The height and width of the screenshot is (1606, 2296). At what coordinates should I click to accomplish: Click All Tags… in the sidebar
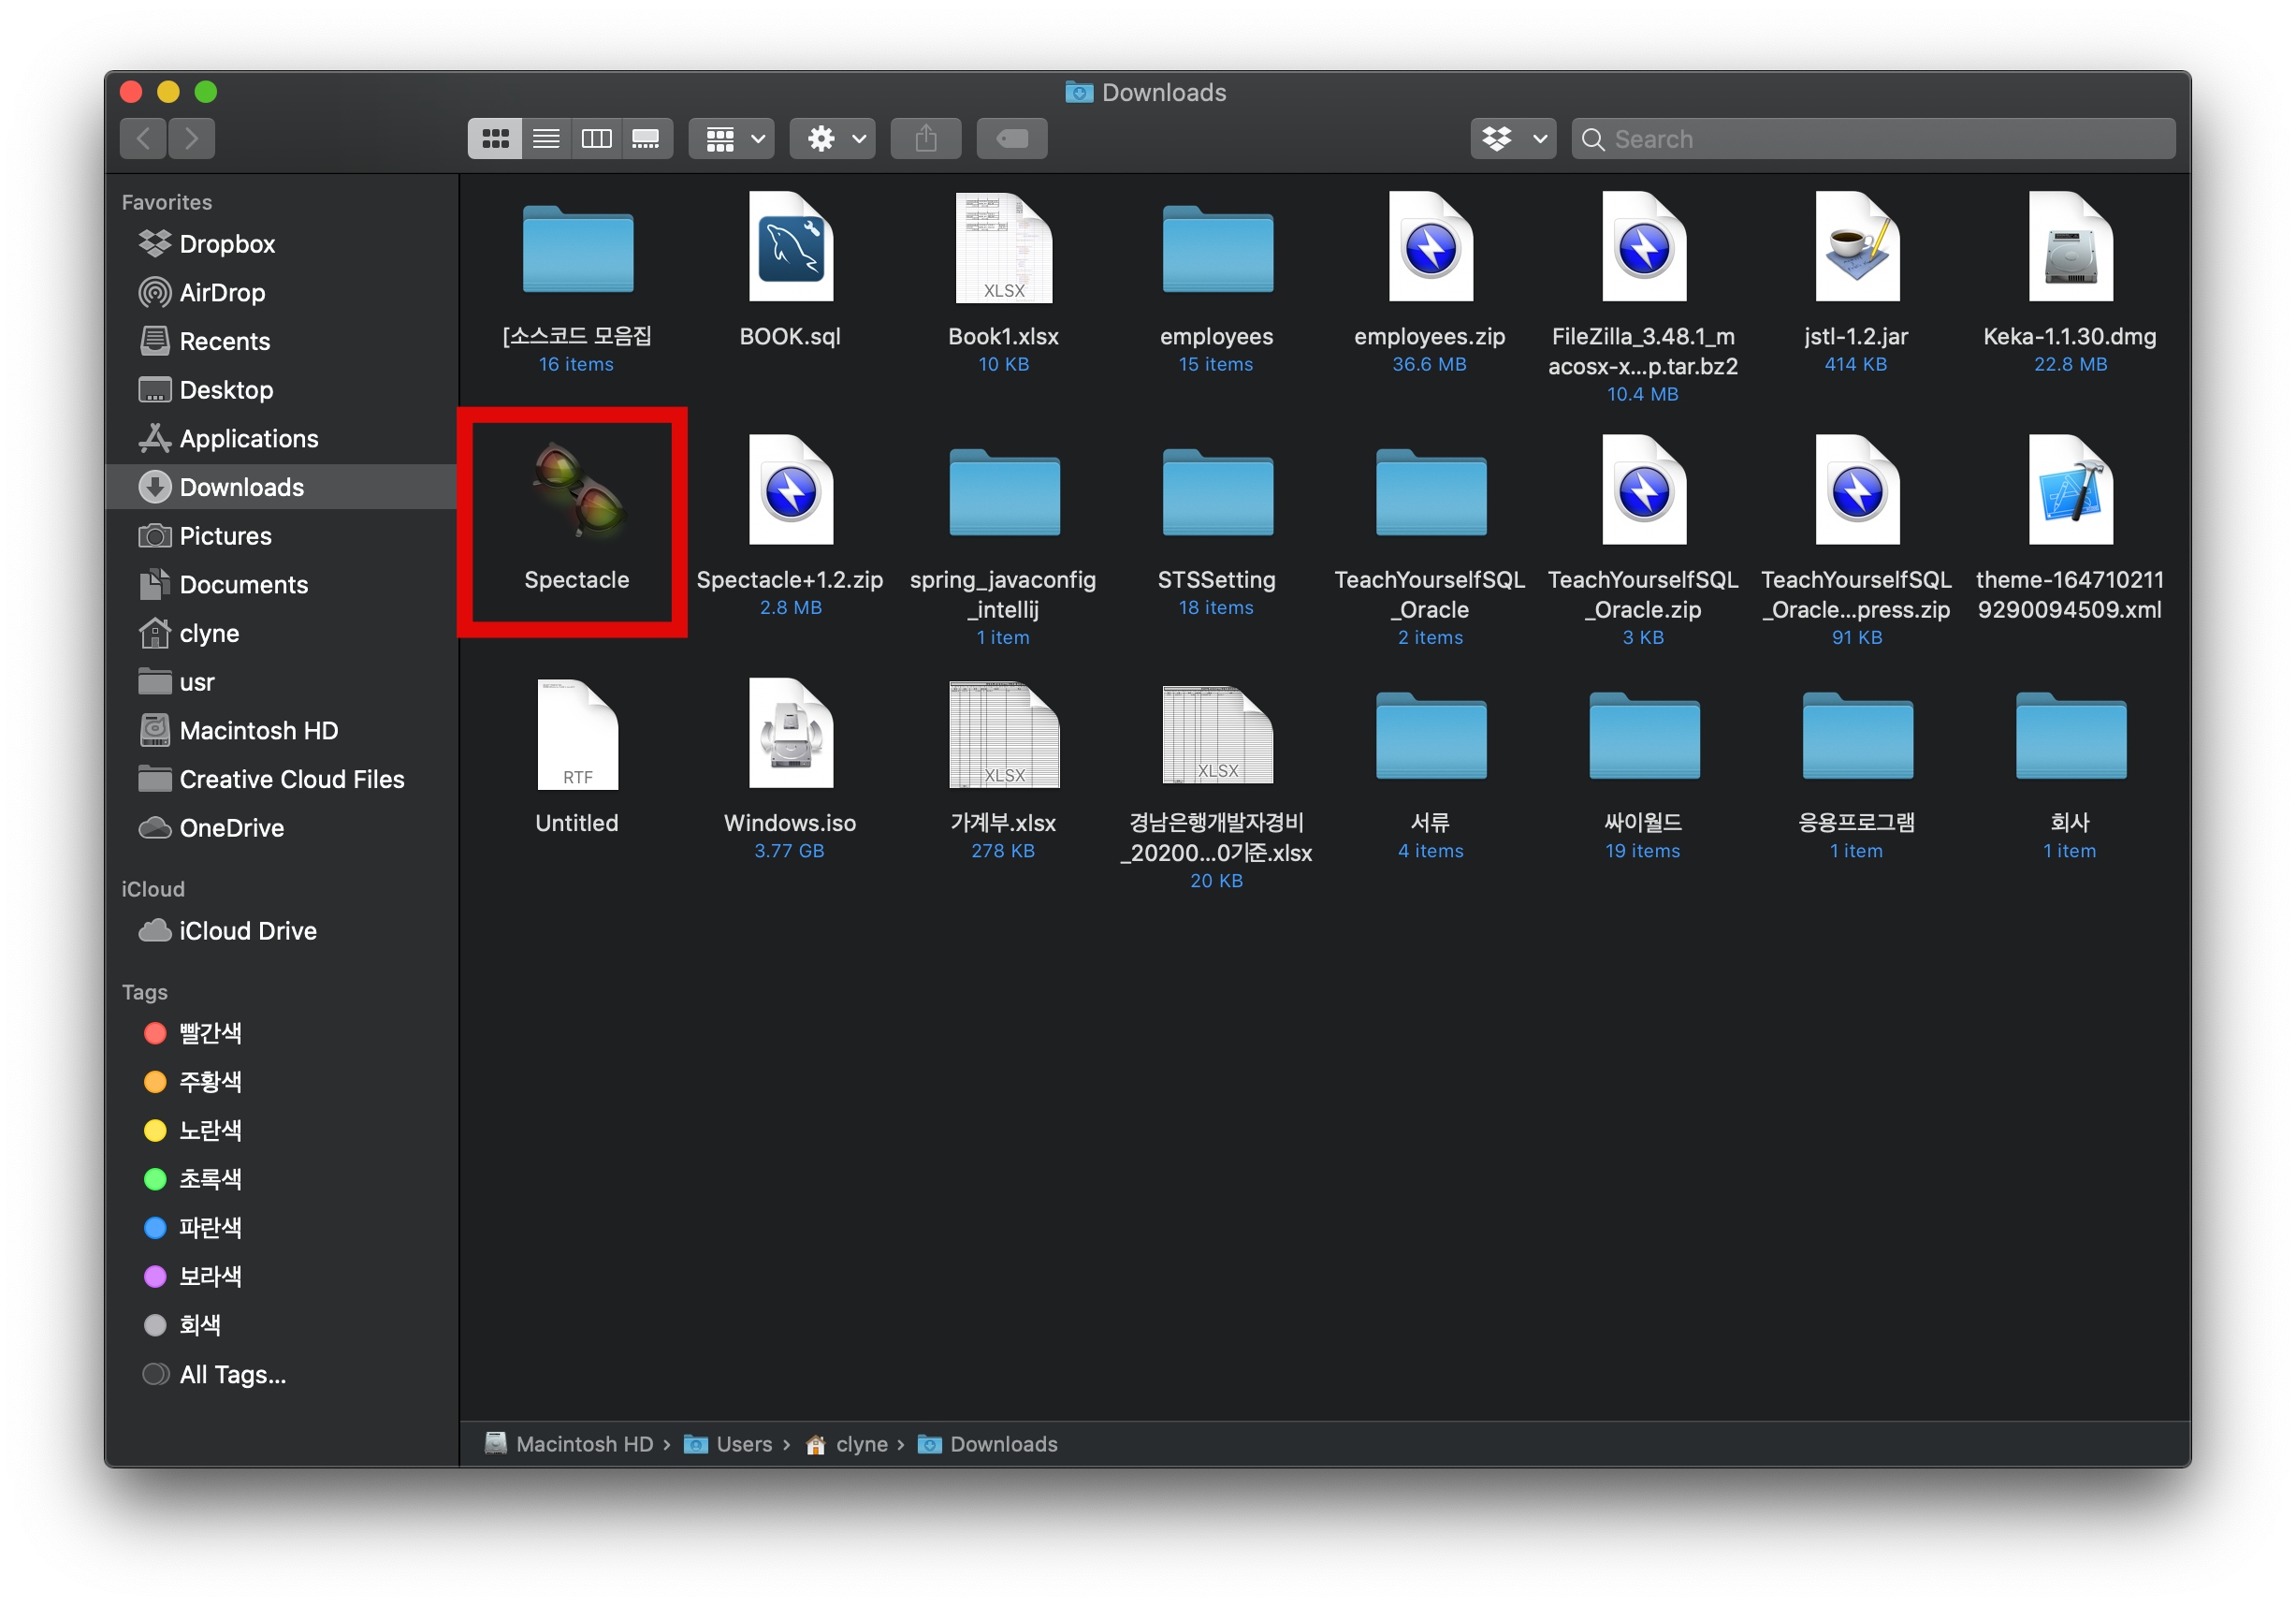coord(232,1374)
